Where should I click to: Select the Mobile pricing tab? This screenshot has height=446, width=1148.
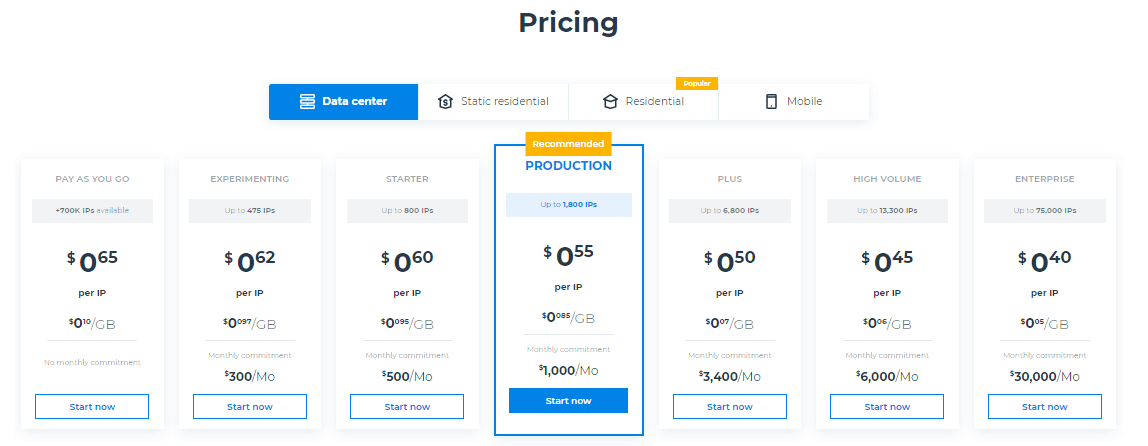(794, 102)
